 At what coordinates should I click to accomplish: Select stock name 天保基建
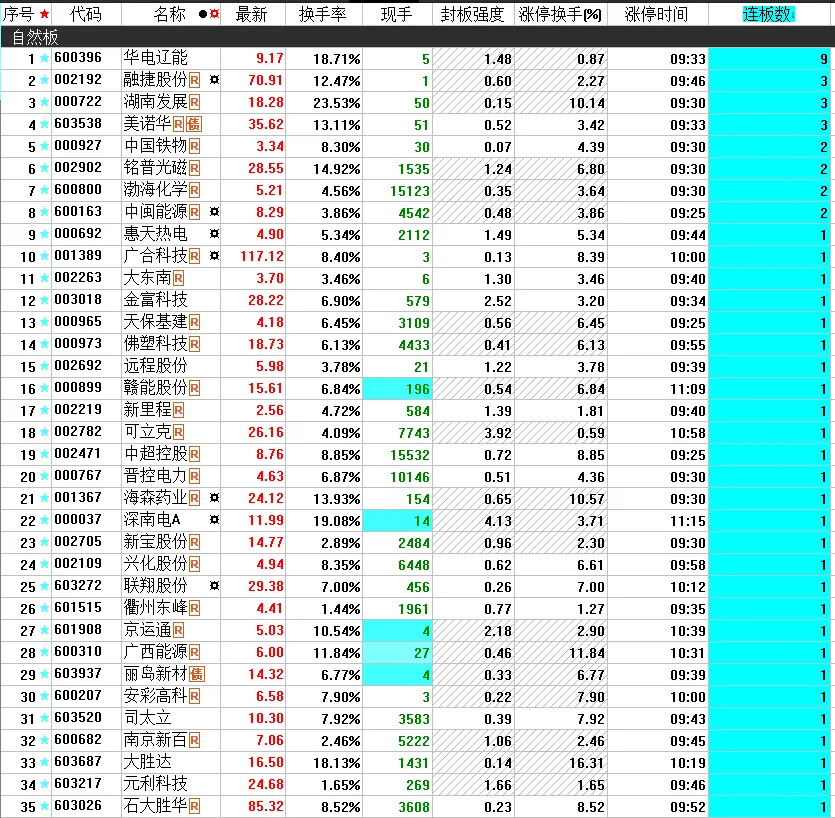(155, 322)
